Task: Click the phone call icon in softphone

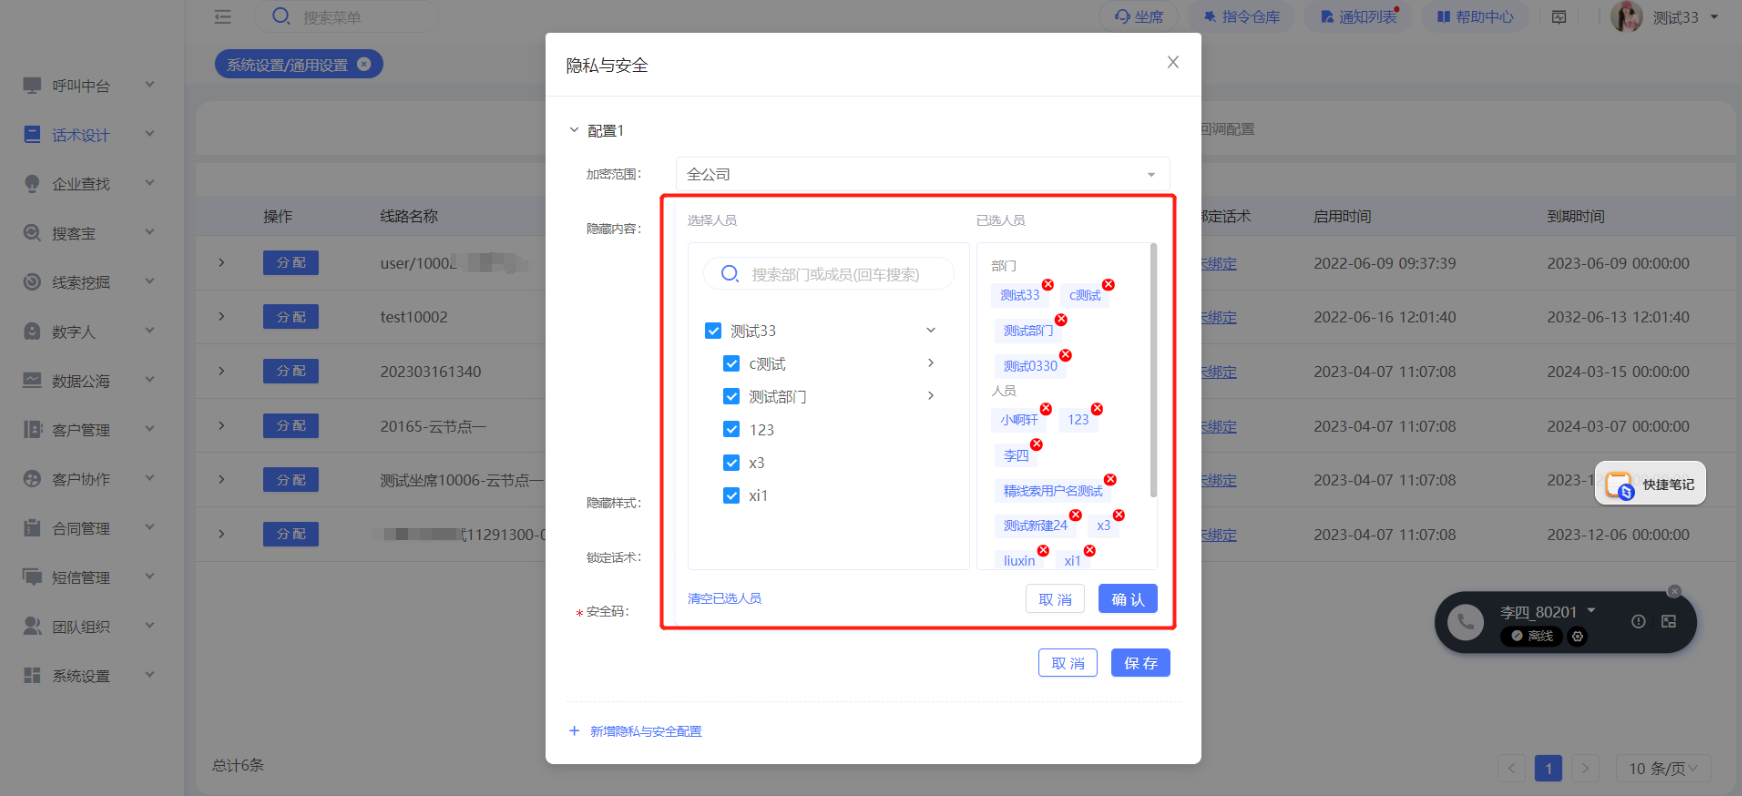Action: (x=1465, y=622)
